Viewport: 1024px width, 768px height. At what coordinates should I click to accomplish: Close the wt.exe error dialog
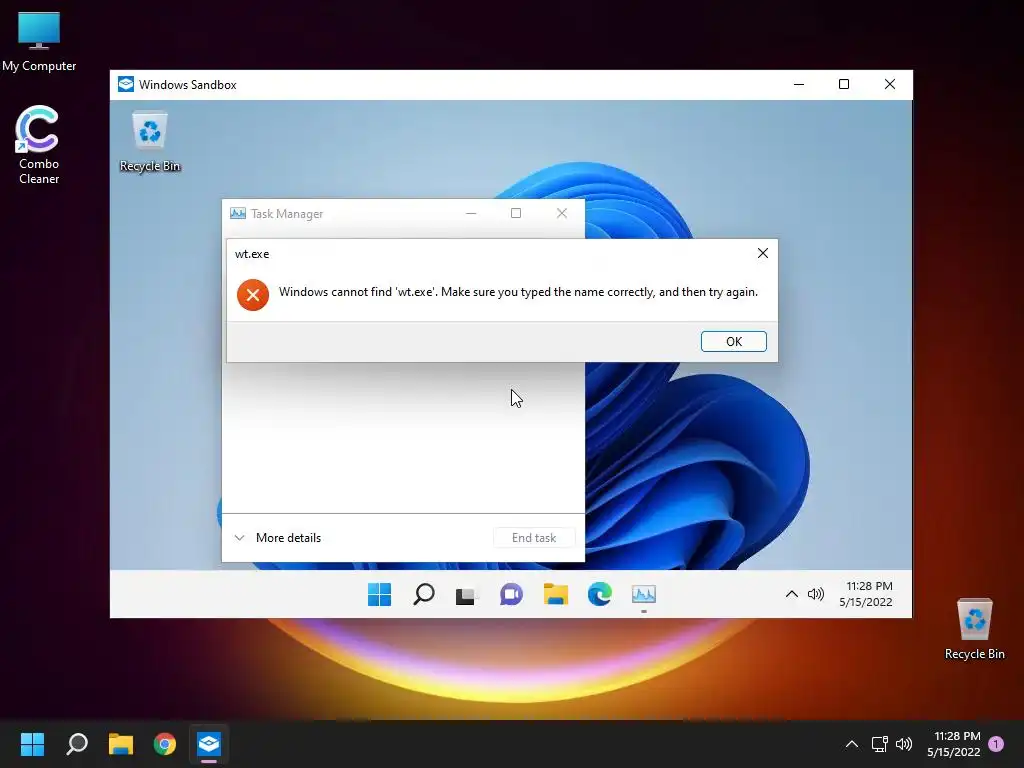(x=762, y=253)
